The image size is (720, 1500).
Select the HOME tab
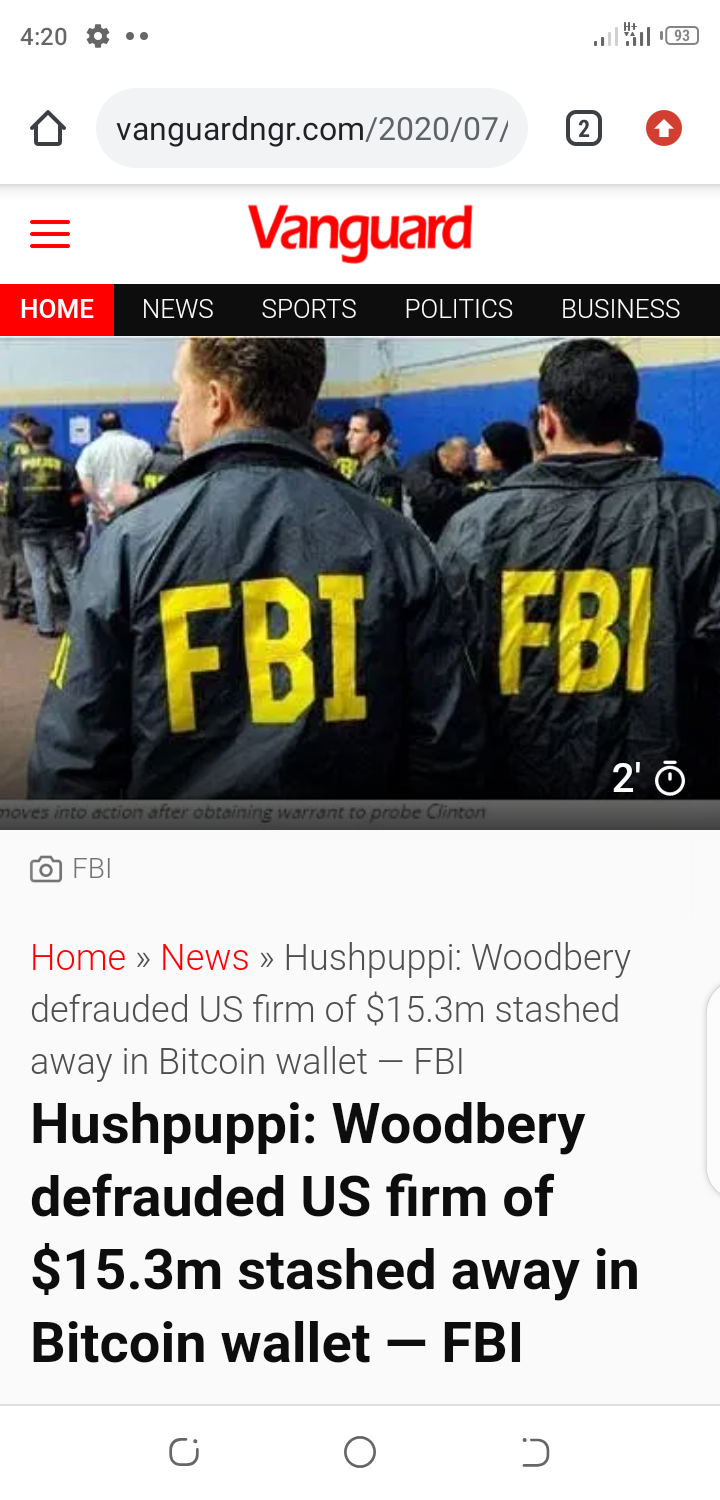[x=57, y=309]
